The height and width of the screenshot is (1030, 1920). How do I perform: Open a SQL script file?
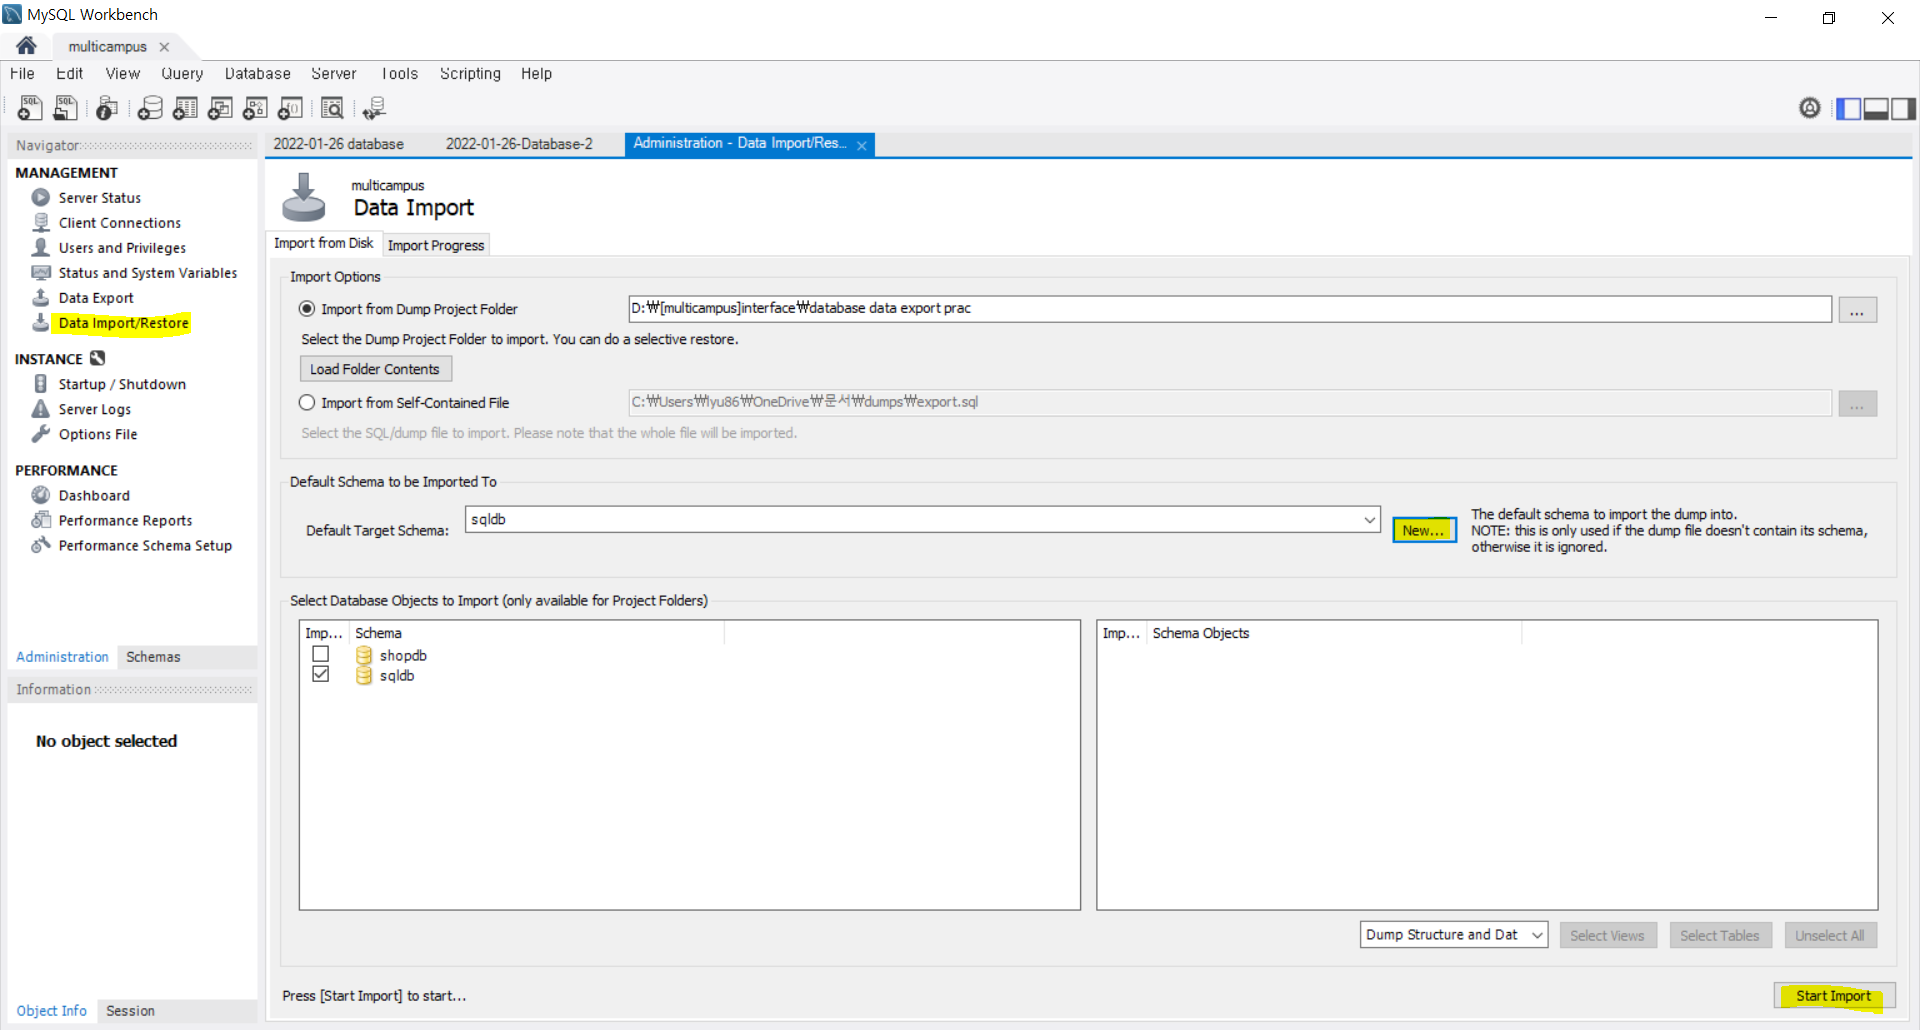pos(65,108)
